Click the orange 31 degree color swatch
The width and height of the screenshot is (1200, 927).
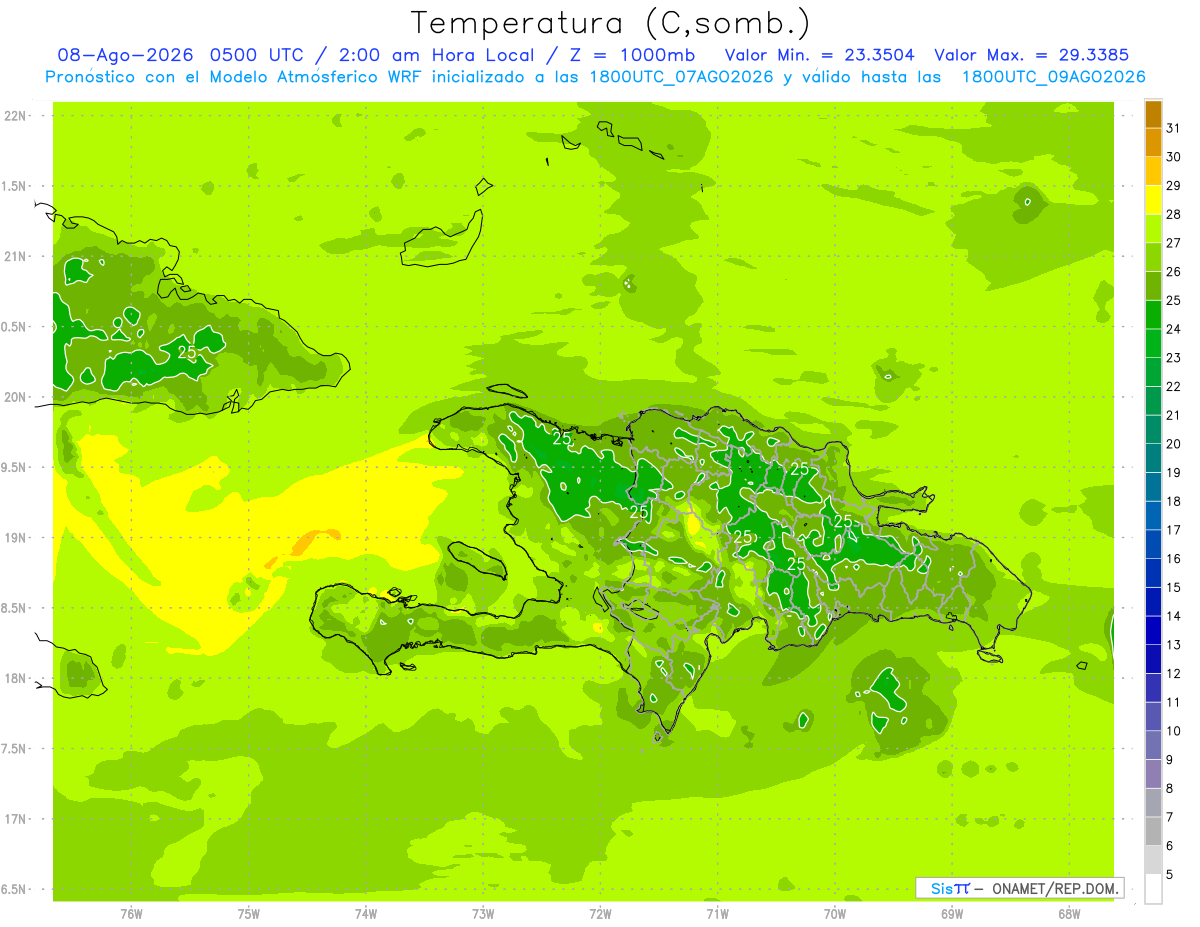pyautogui.click(x=1153, y=114)
